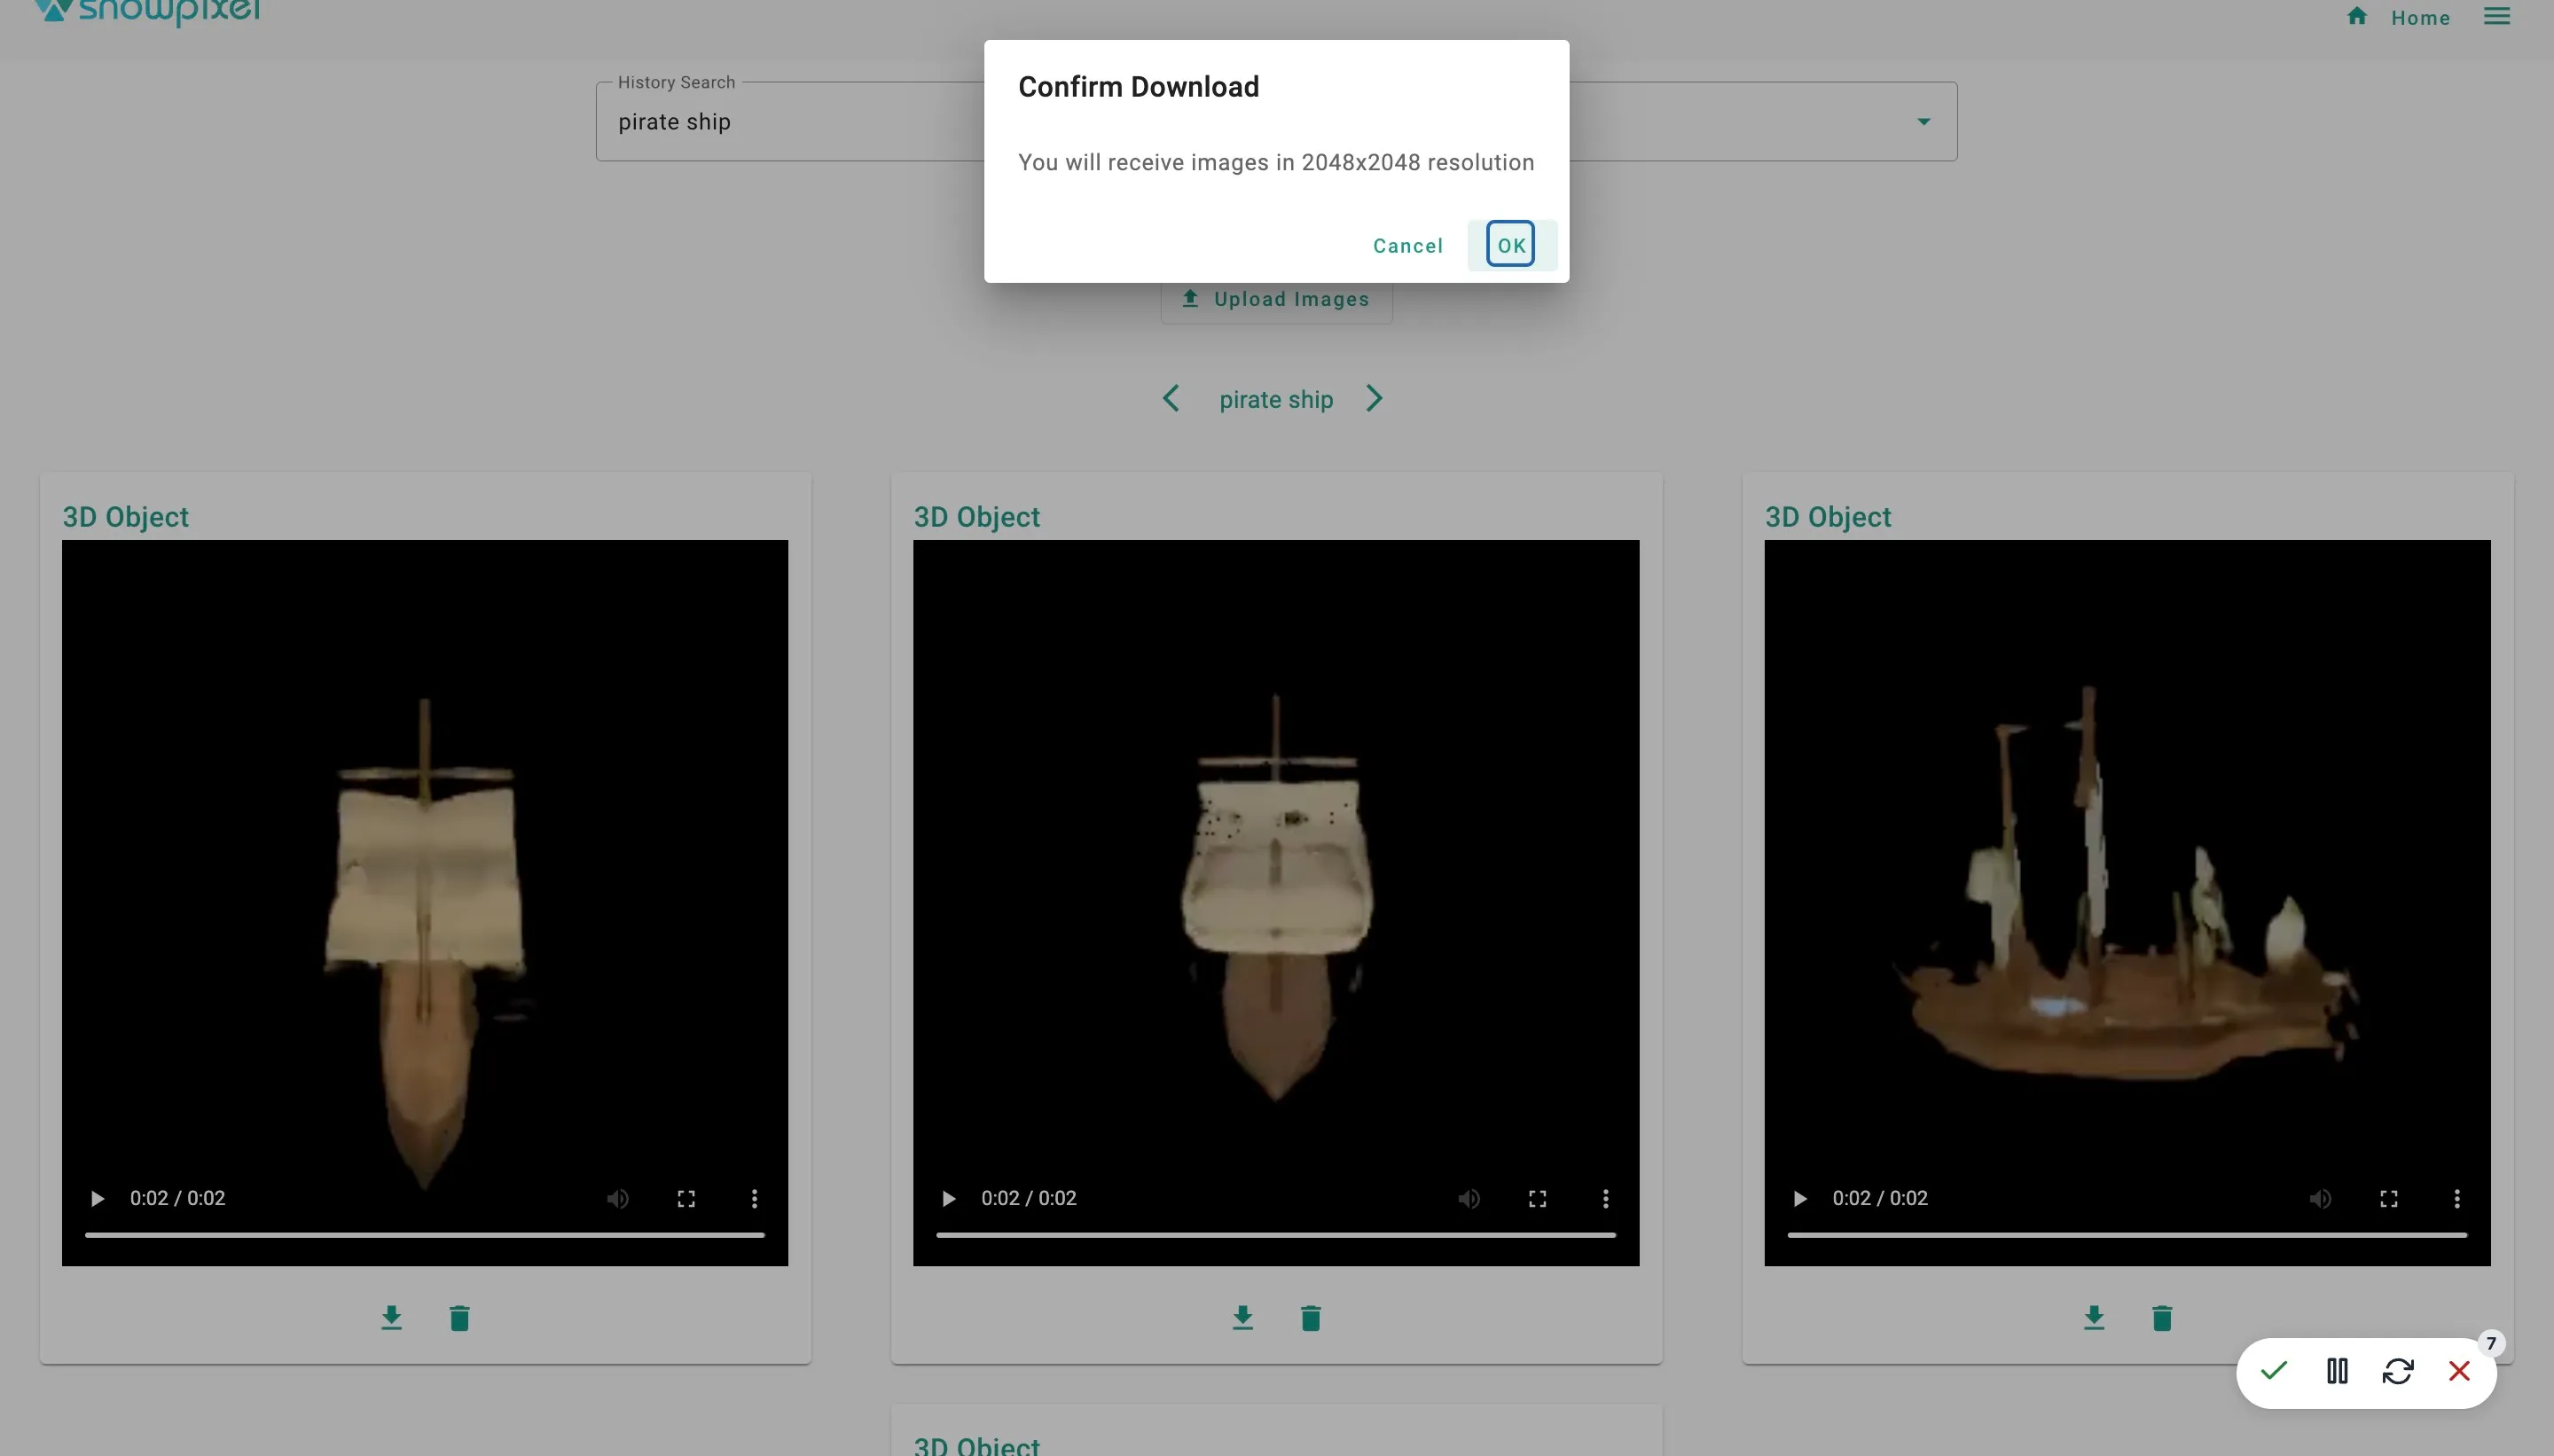
Task: Go to the previous prompt with the left chevron
Action: tap(1171, 399)
